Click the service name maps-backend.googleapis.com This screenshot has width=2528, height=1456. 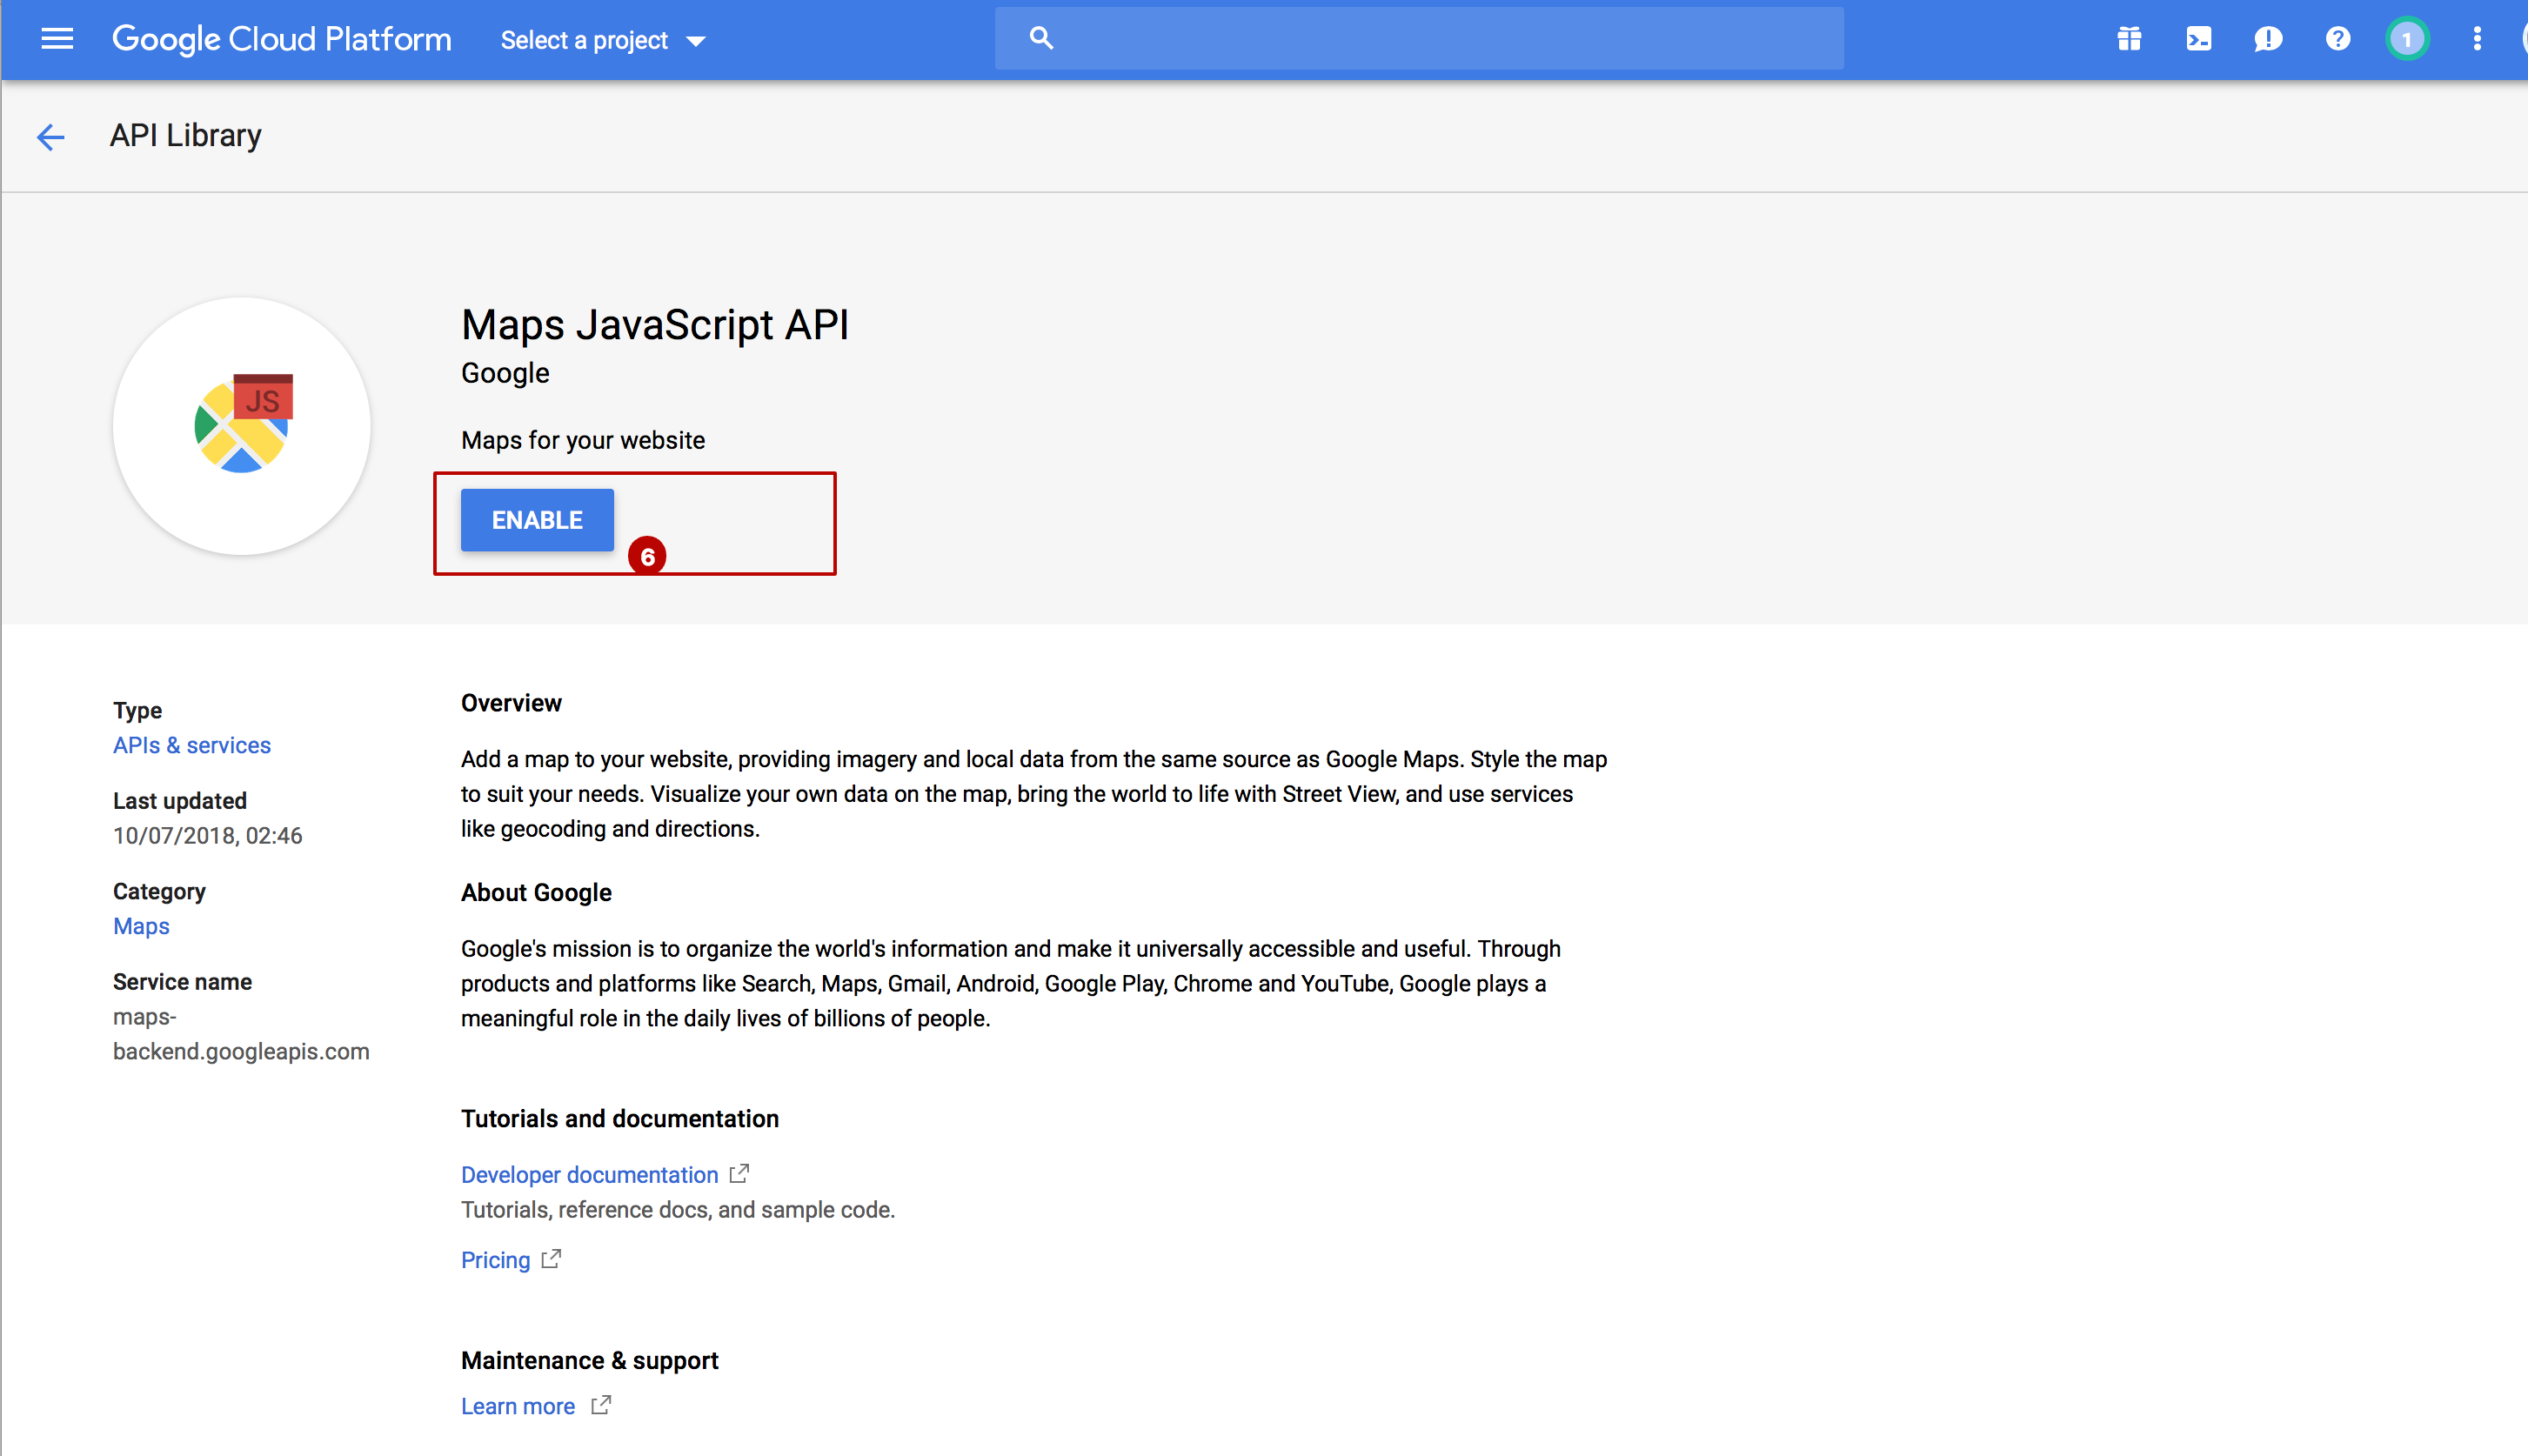click(x=241, y=1034)
